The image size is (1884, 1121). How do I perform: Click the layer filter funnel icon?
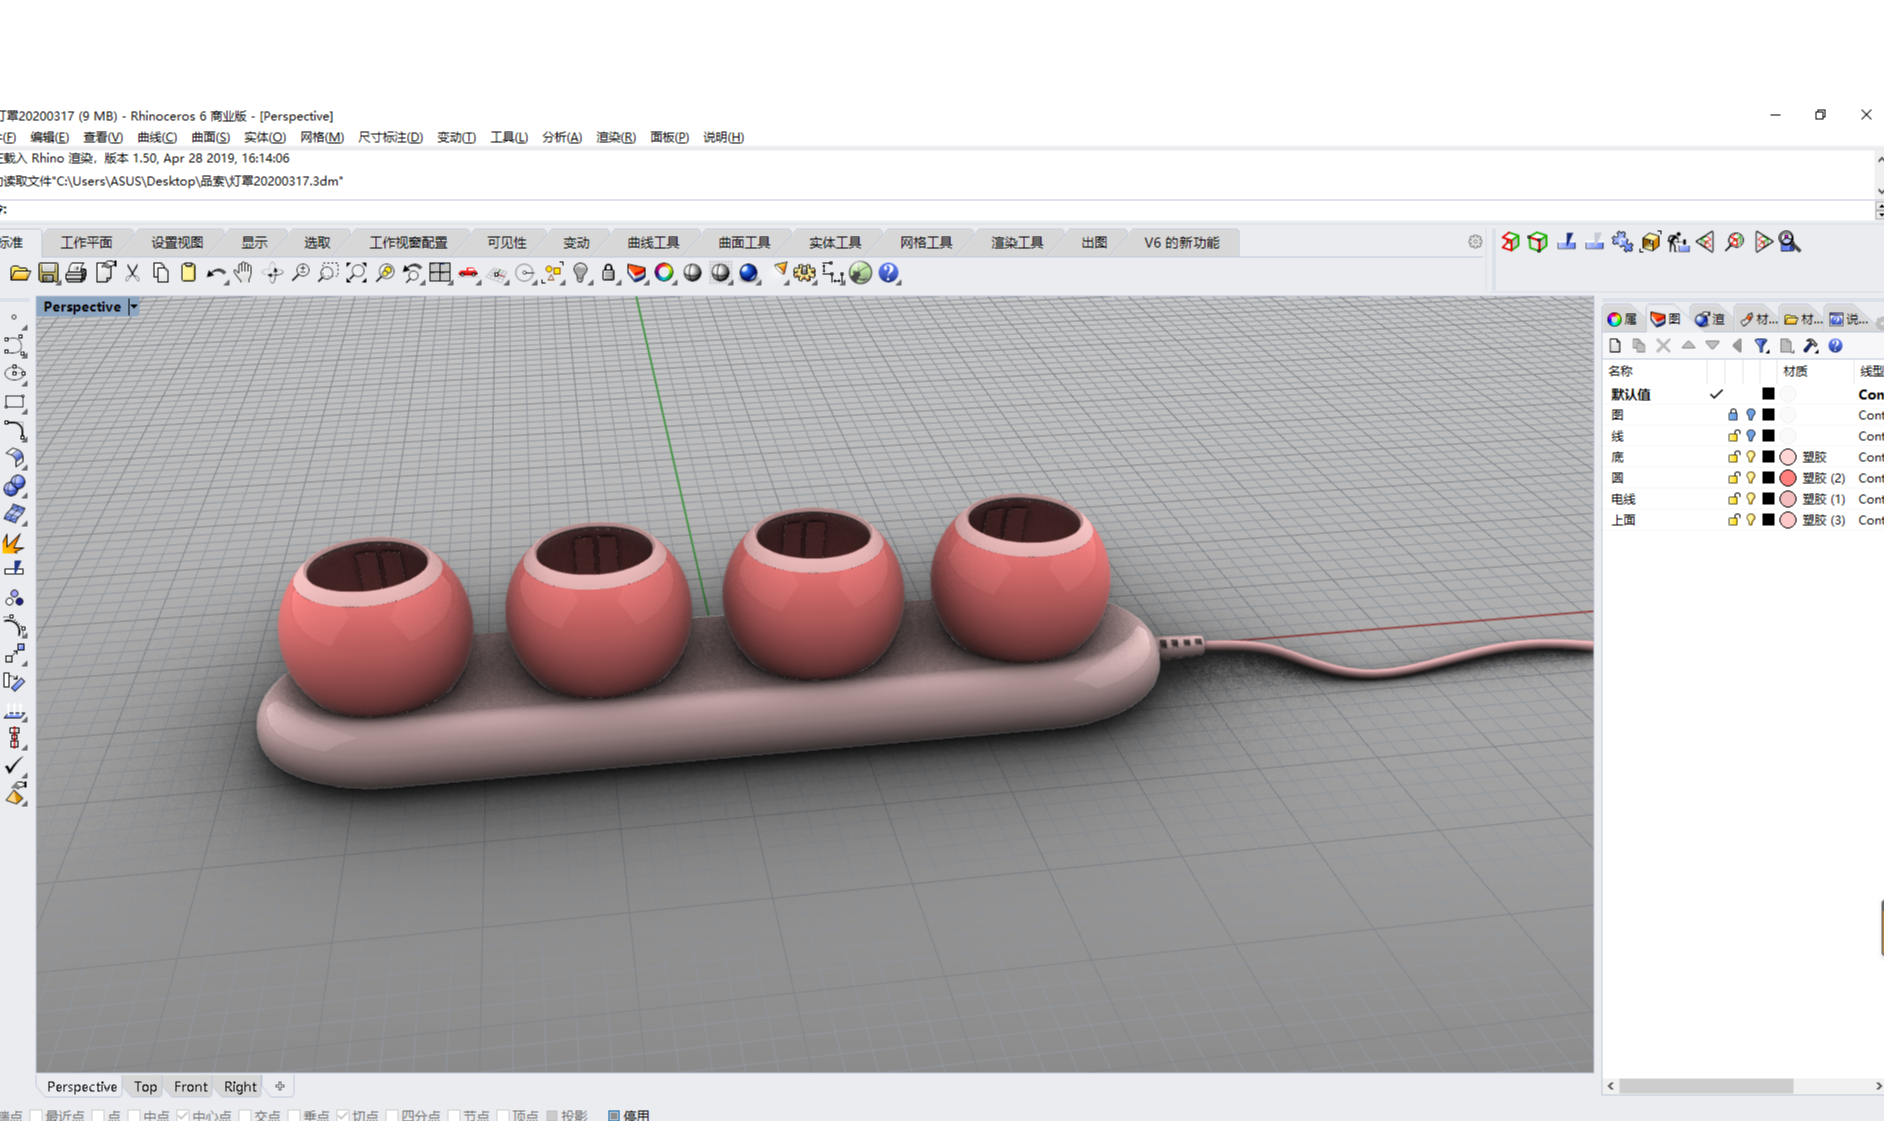pyautogui.click(x=1762, y=346)
